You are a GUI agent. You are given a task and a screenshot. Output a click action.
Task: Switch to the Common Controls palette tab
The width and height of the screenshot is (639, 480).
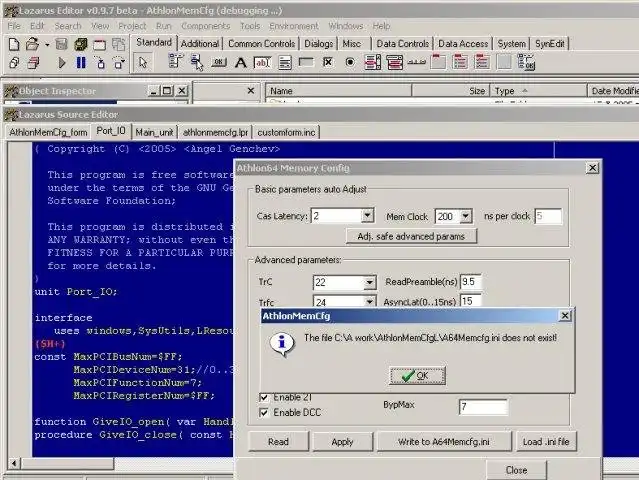point(261,44)
